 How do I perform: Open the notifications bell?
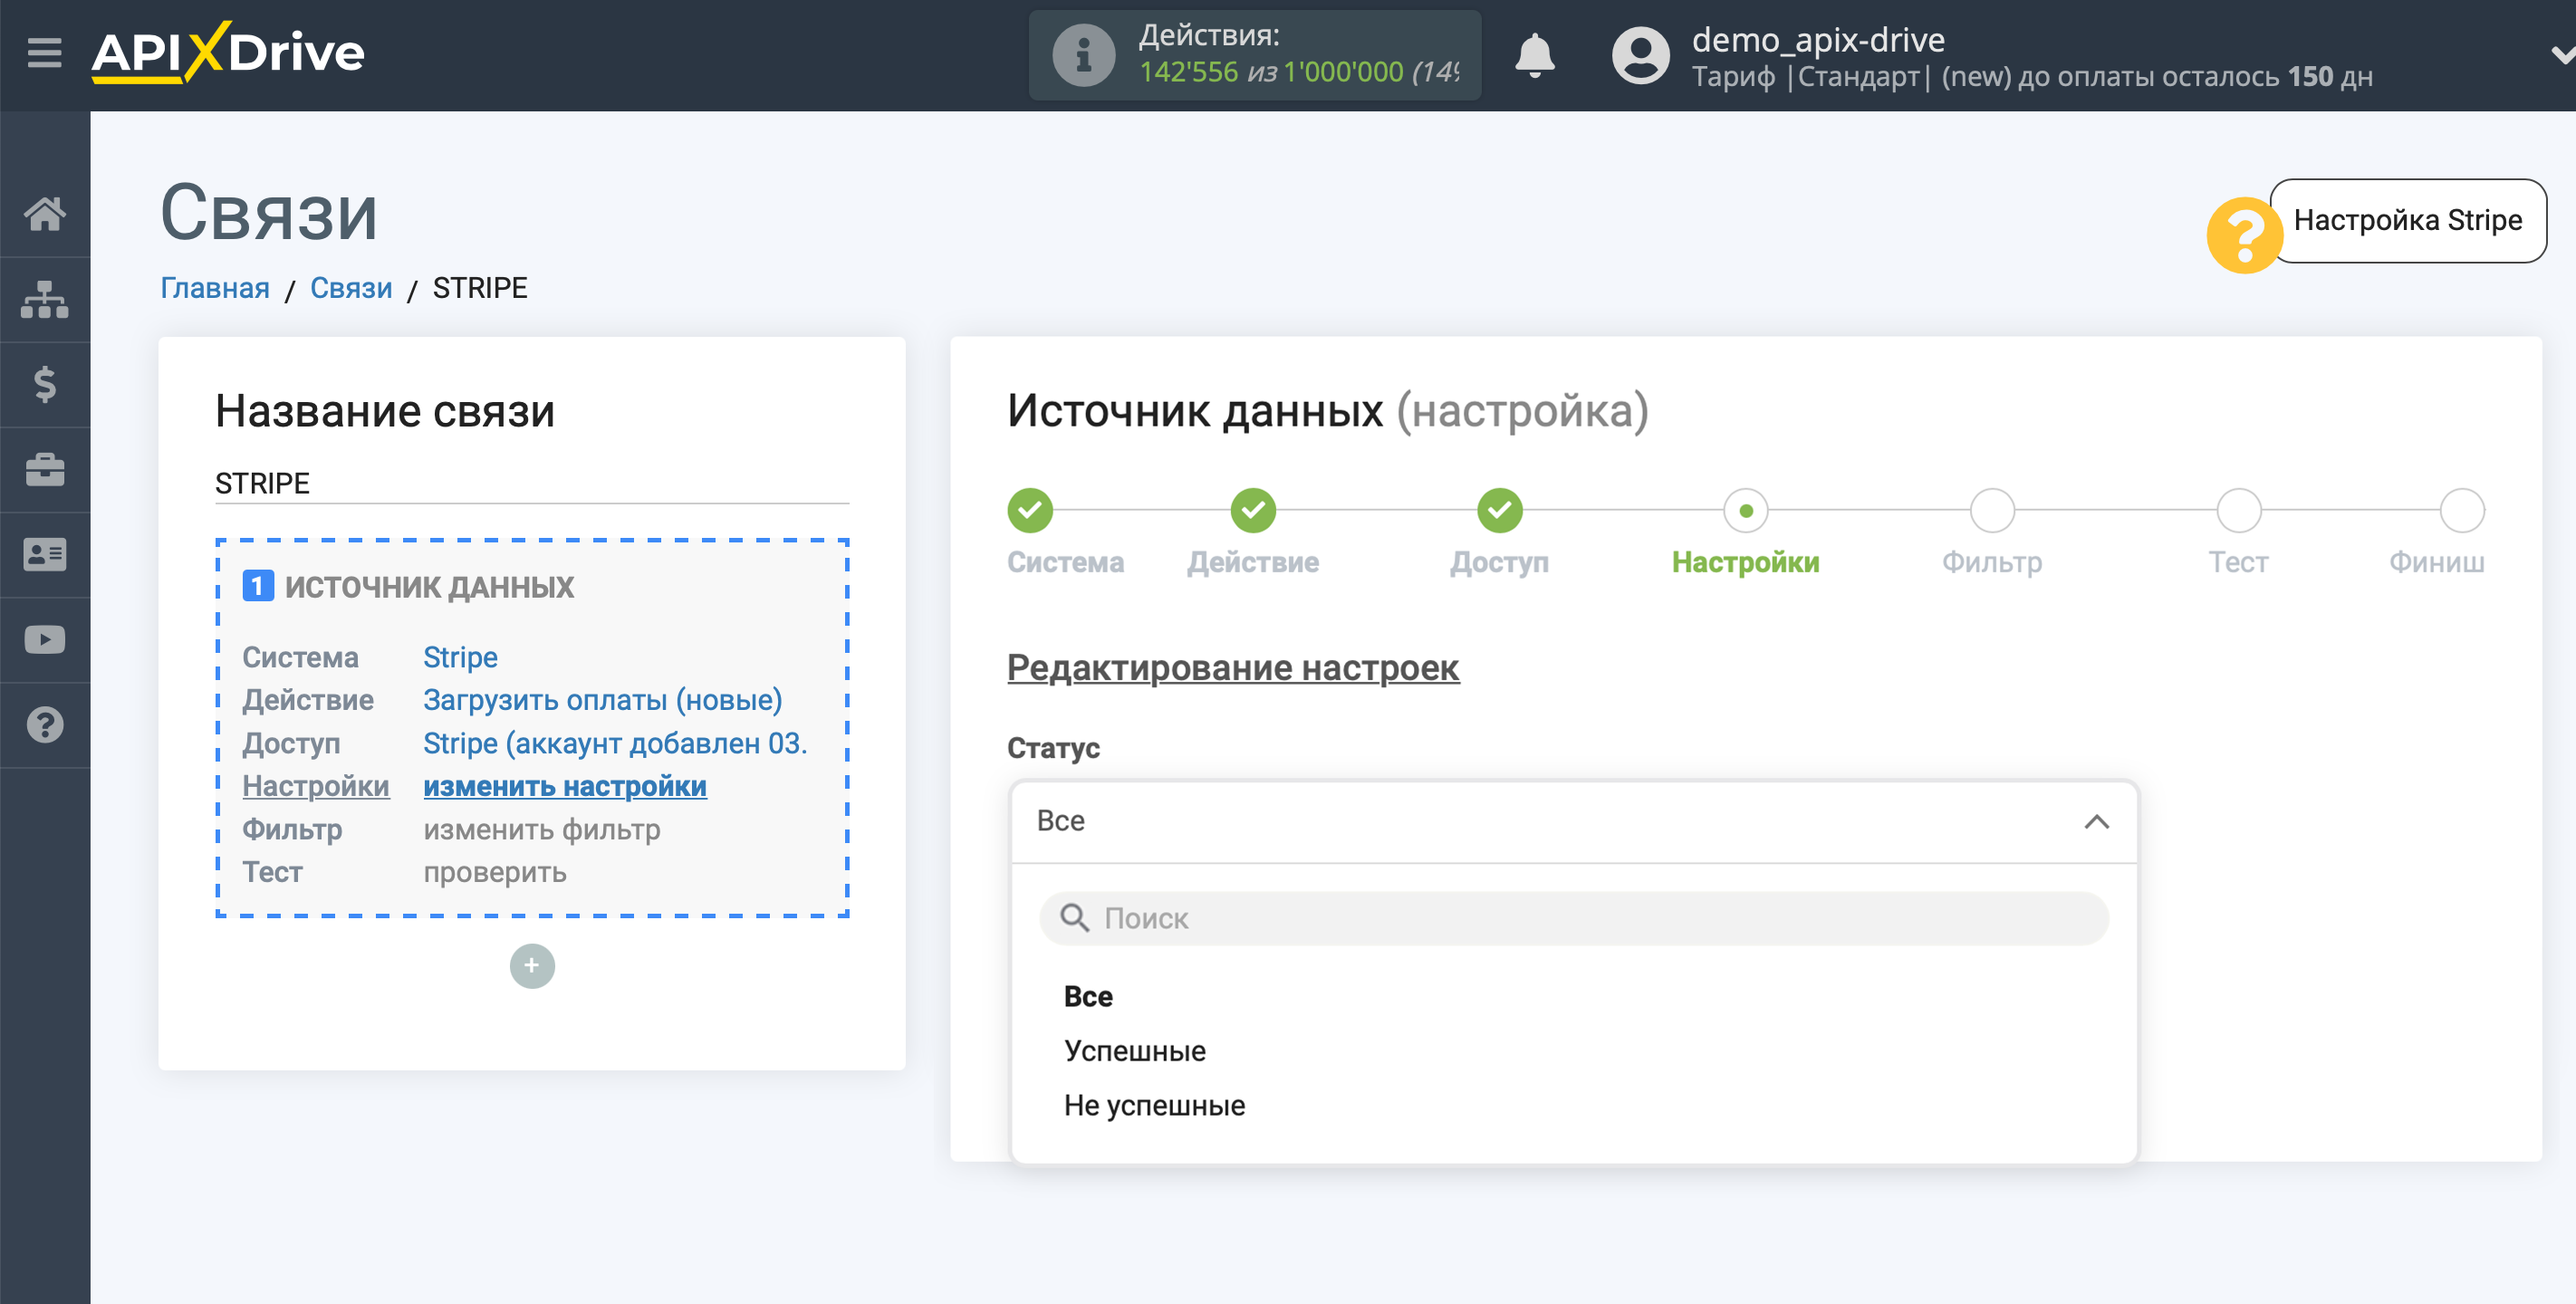(x=1534, y=55)
